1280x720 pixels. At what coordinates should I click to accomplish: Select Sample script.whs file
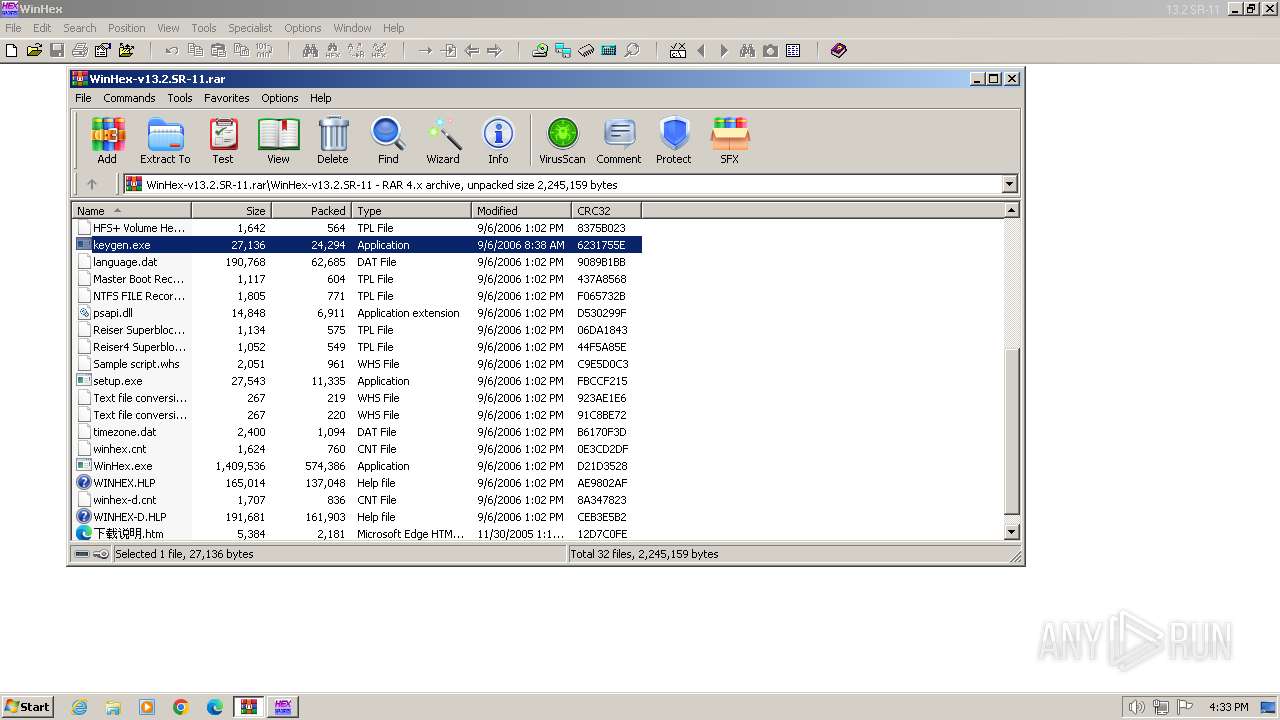[357, 364]
